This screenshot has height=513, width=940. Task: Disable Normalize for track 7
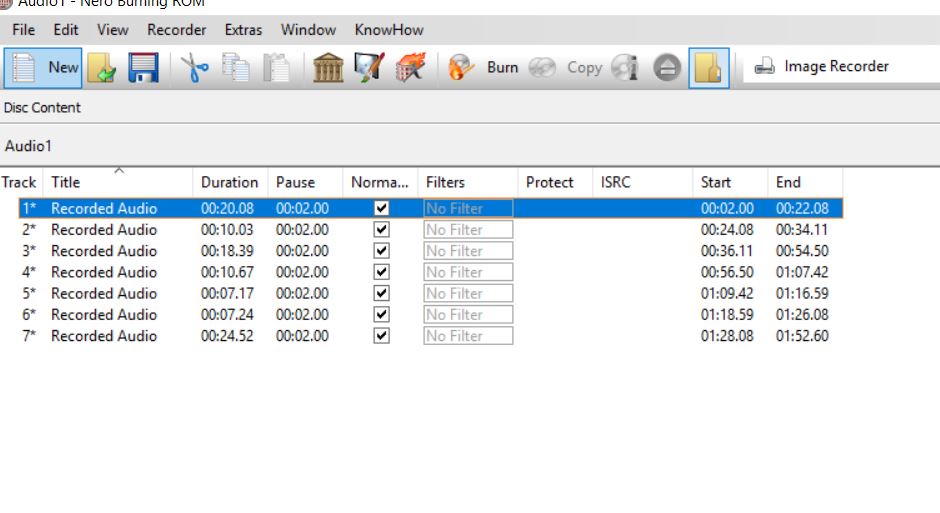[x=381, y=336]
